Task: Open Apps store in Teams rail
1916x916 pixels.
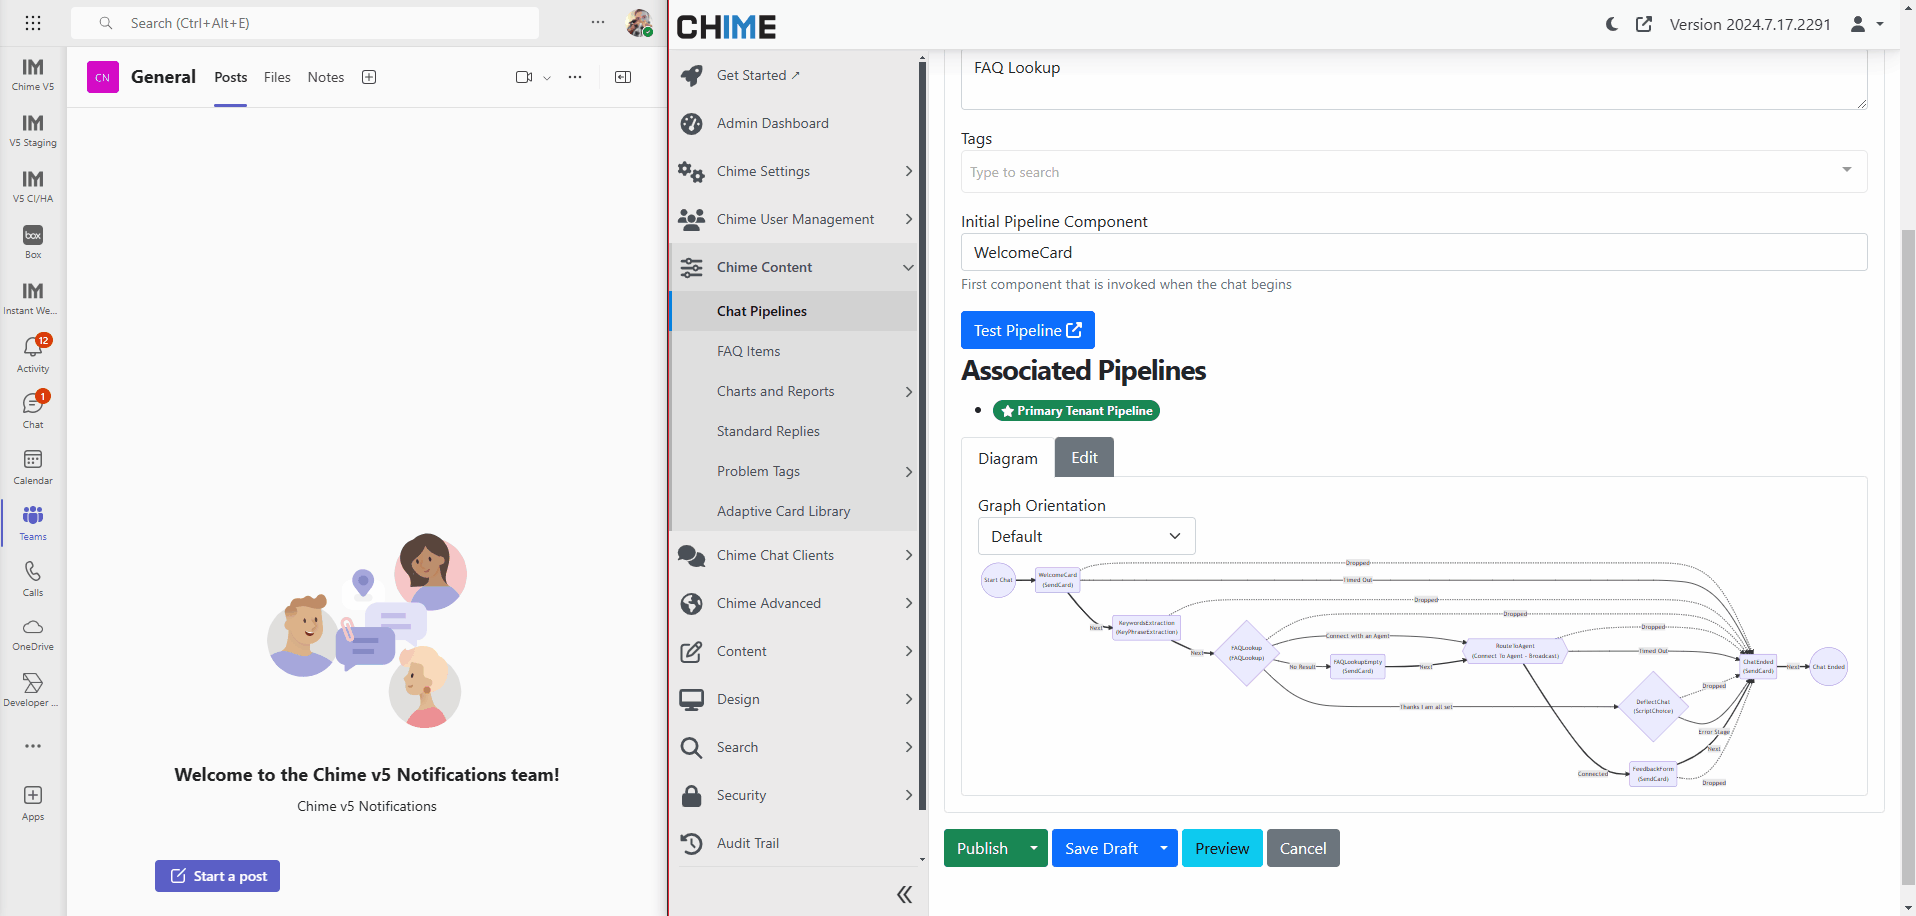Action: [x=33, y=803]
